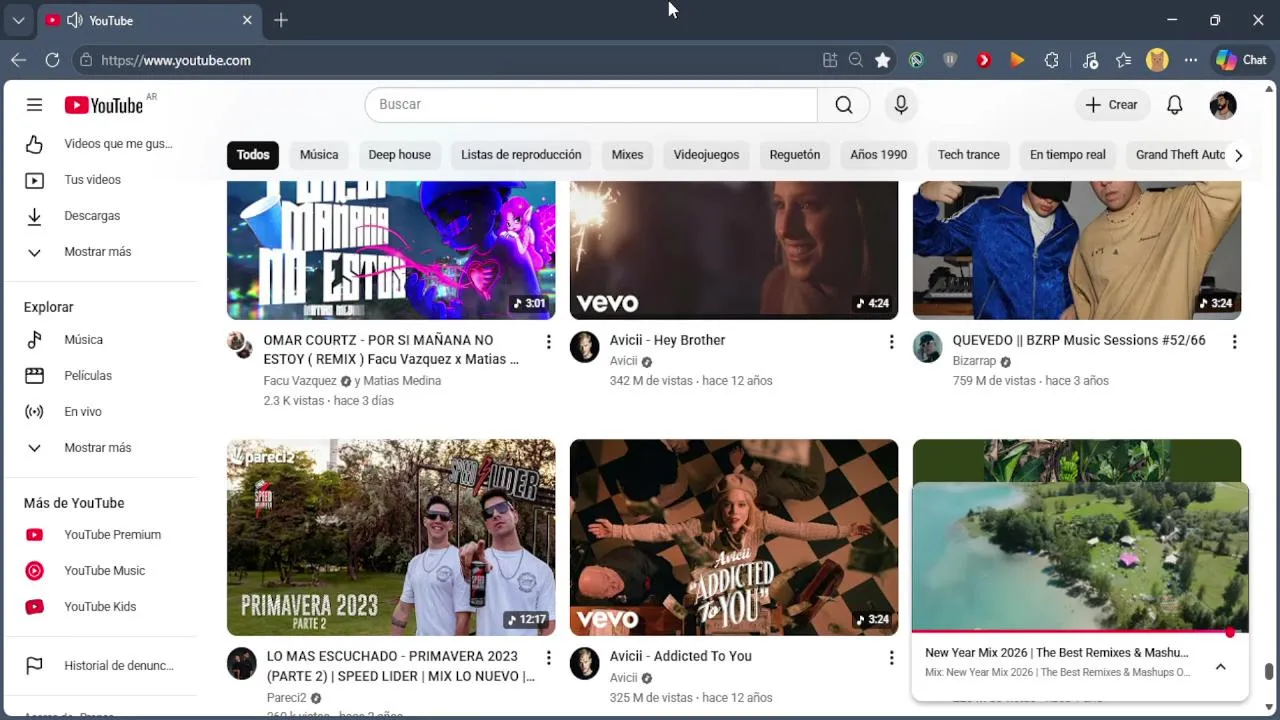The width and height of the screenshot is (1280, 720).
Task: Click the magnifier search button
Action: 844,105
